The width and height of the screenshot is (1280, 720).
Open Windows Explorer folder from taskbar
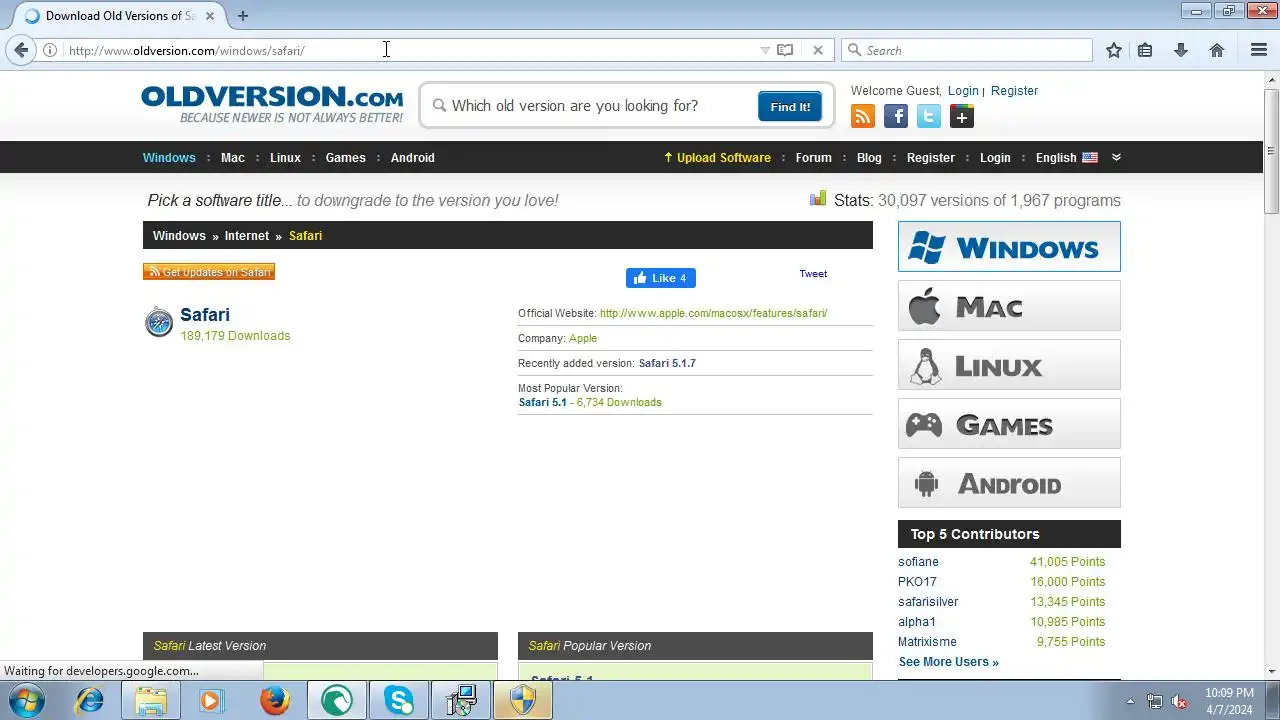point(151,700)
